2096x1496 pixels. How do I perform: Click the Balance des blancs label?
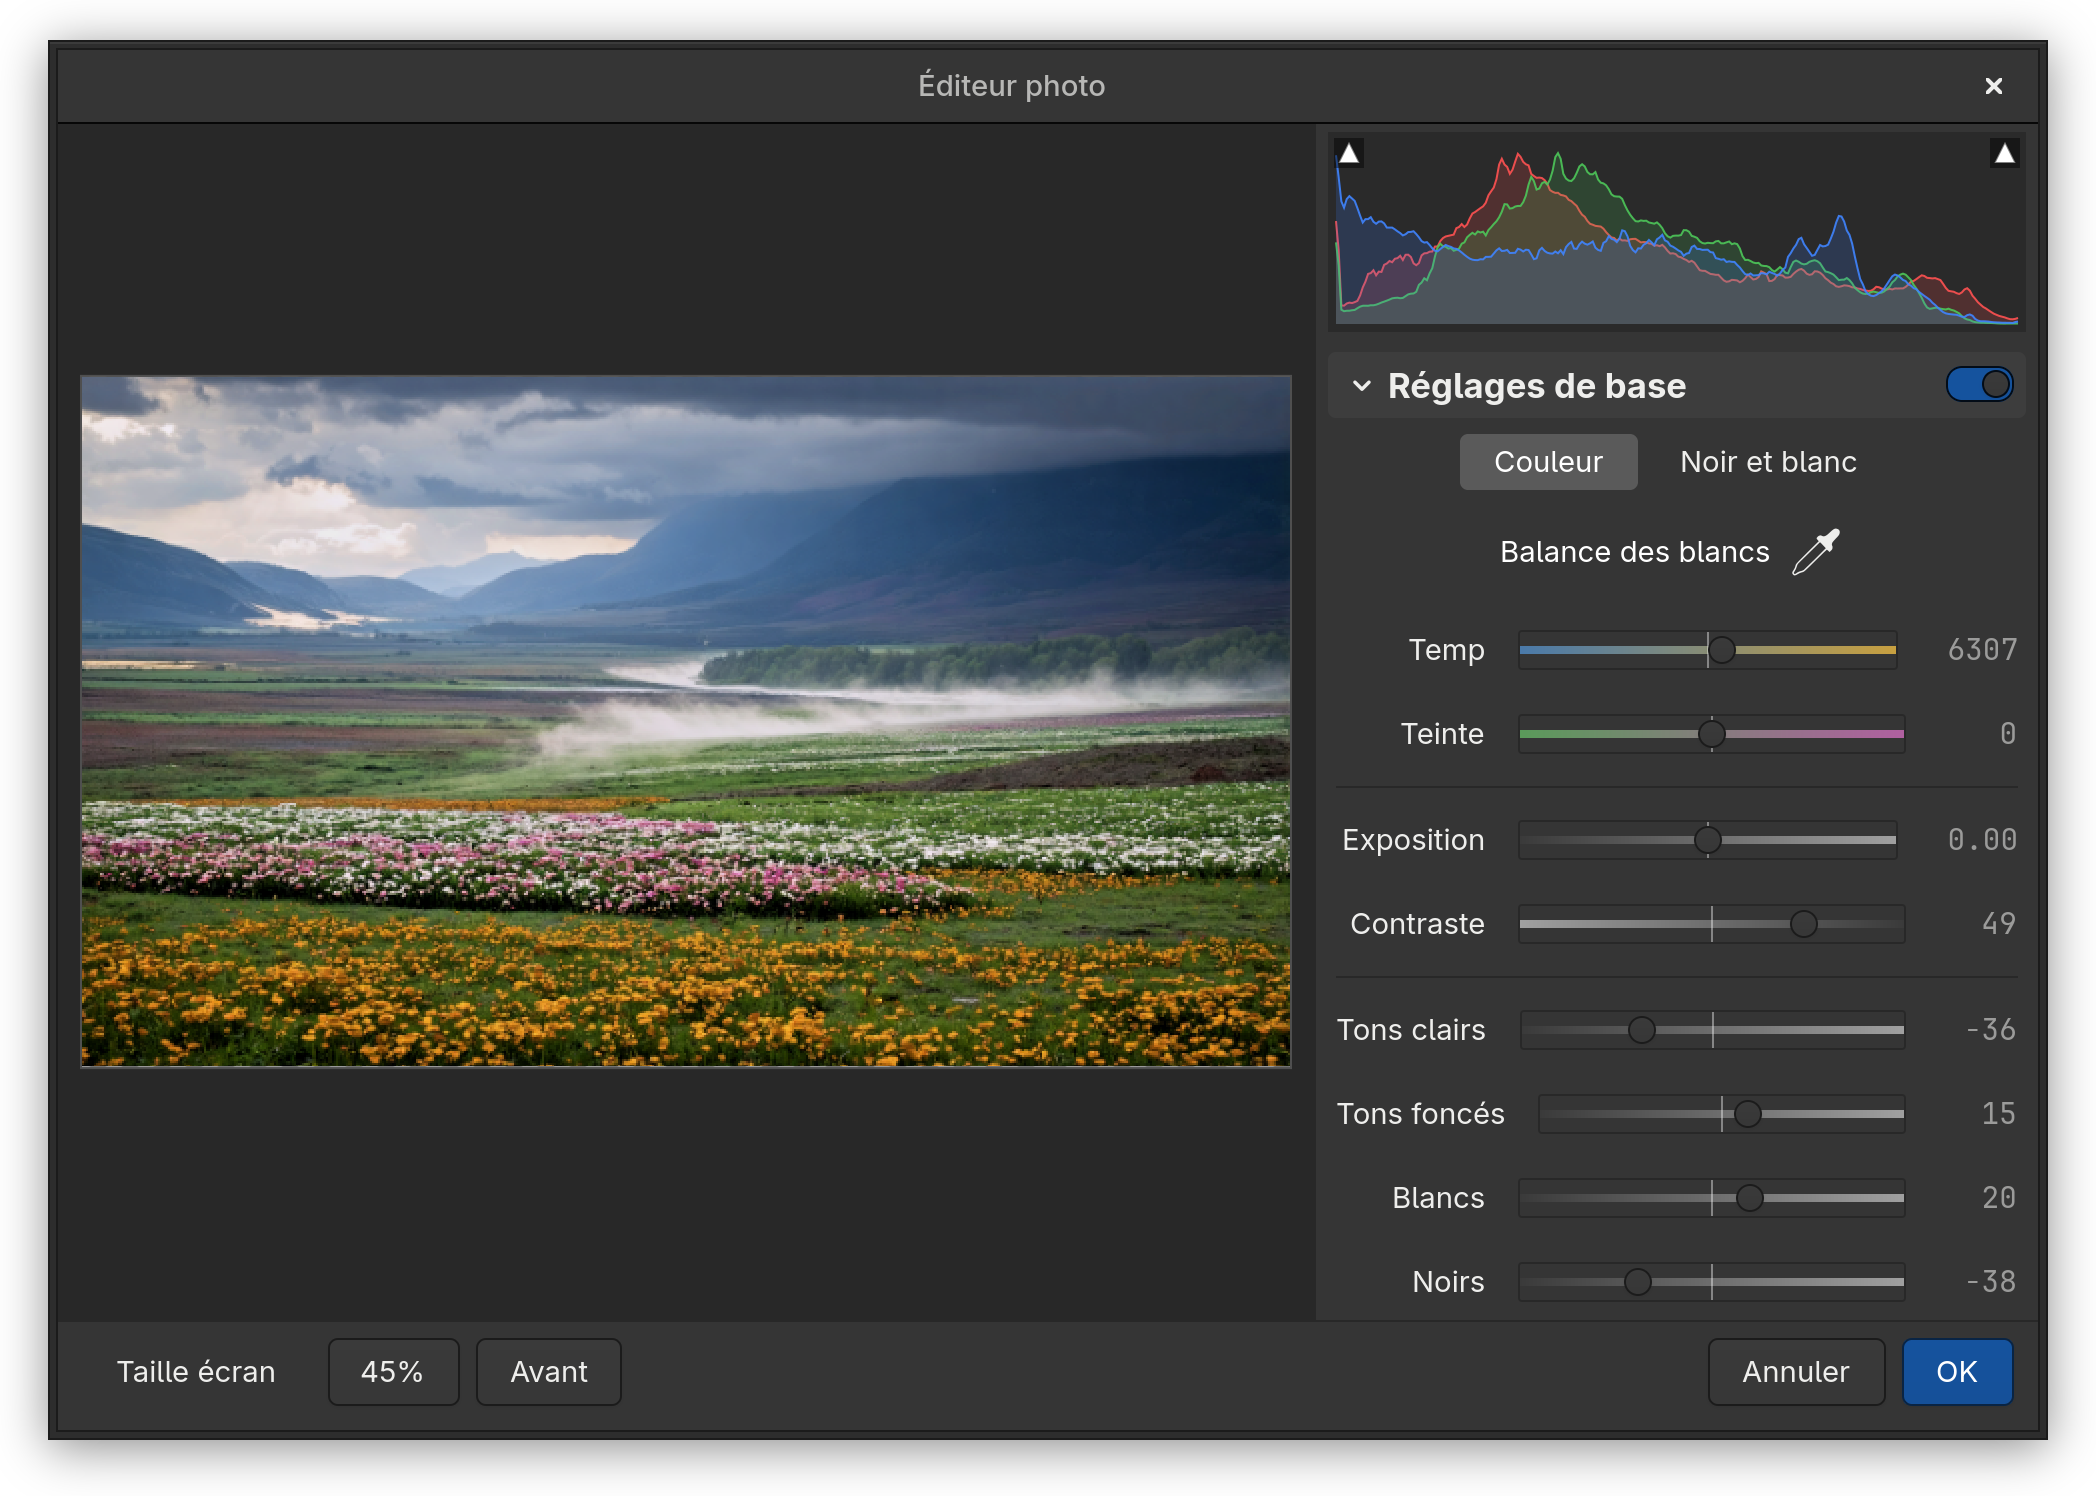1635,552
